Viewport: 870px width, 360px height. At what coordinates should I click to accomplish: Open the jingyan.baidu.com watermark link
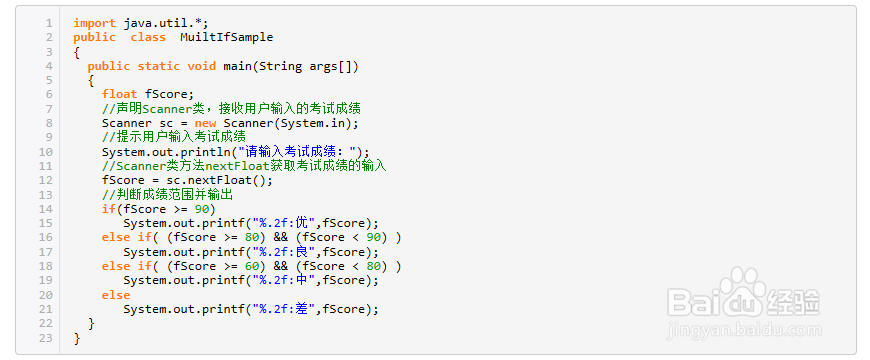[743, 330]
